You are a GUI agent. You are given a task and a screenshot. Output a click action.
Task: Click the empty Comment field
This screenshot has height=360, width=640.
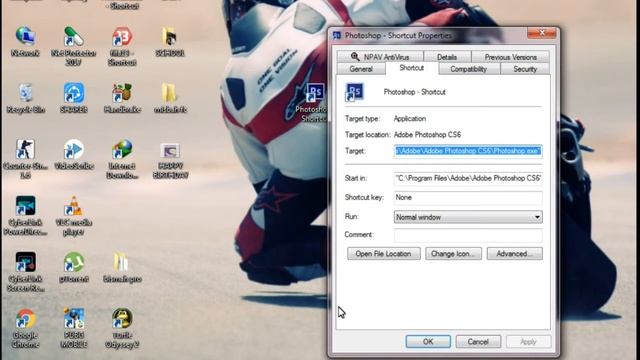468,235
